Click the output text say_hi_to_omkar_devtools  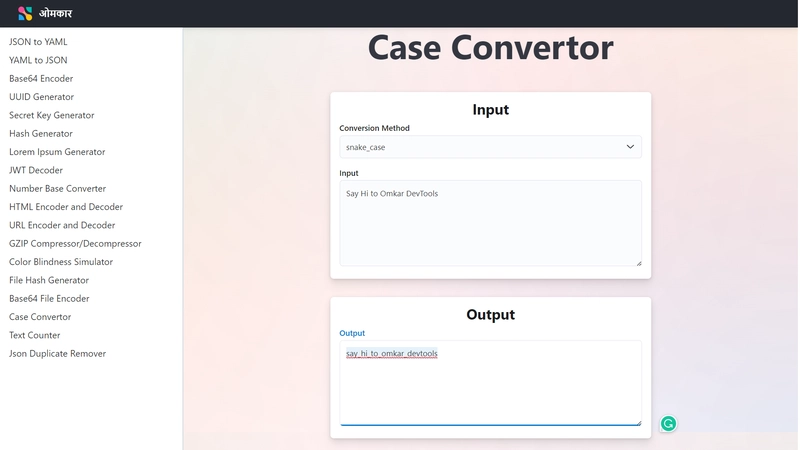[x=392, y=354]
